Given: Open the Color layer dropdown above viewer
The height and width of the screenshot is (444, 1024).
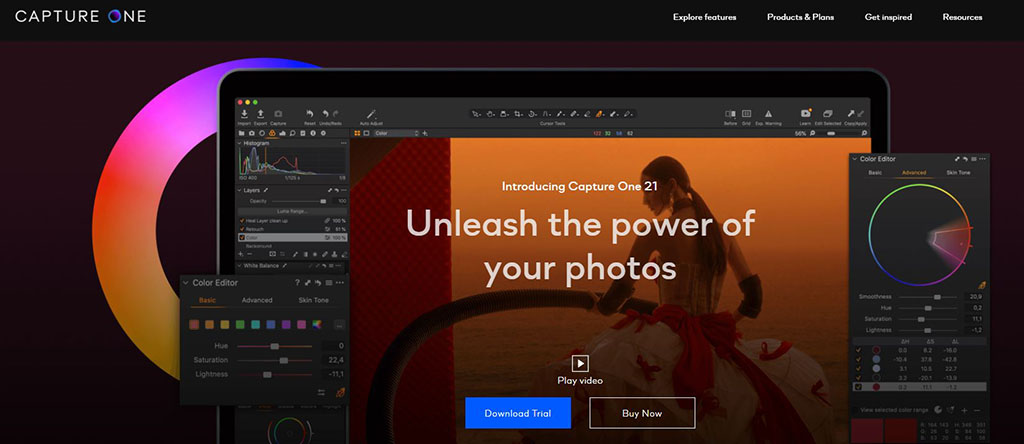Looking at the screenshot, I should [396, 133].
